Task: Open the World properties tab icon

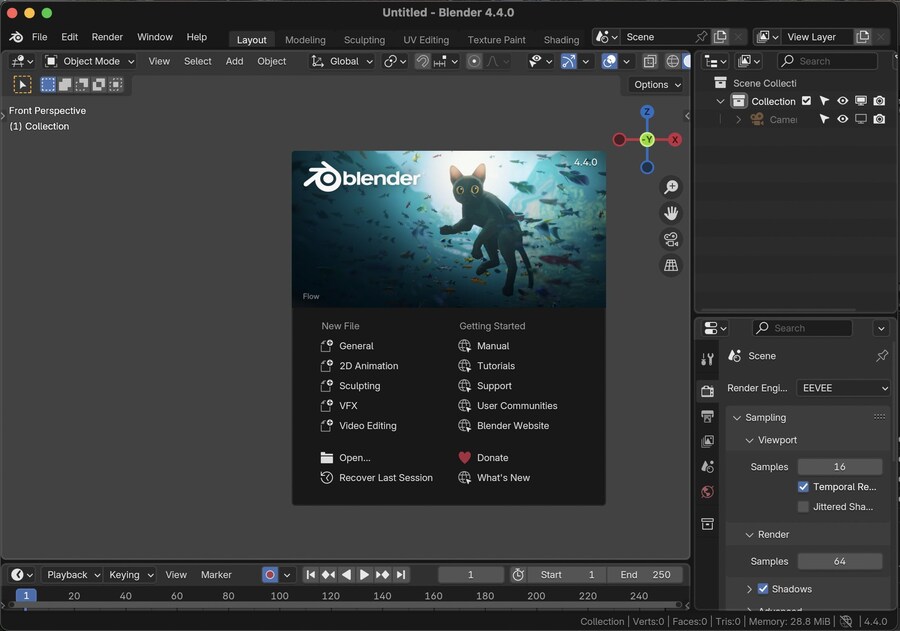Action: tap(708, 492)
